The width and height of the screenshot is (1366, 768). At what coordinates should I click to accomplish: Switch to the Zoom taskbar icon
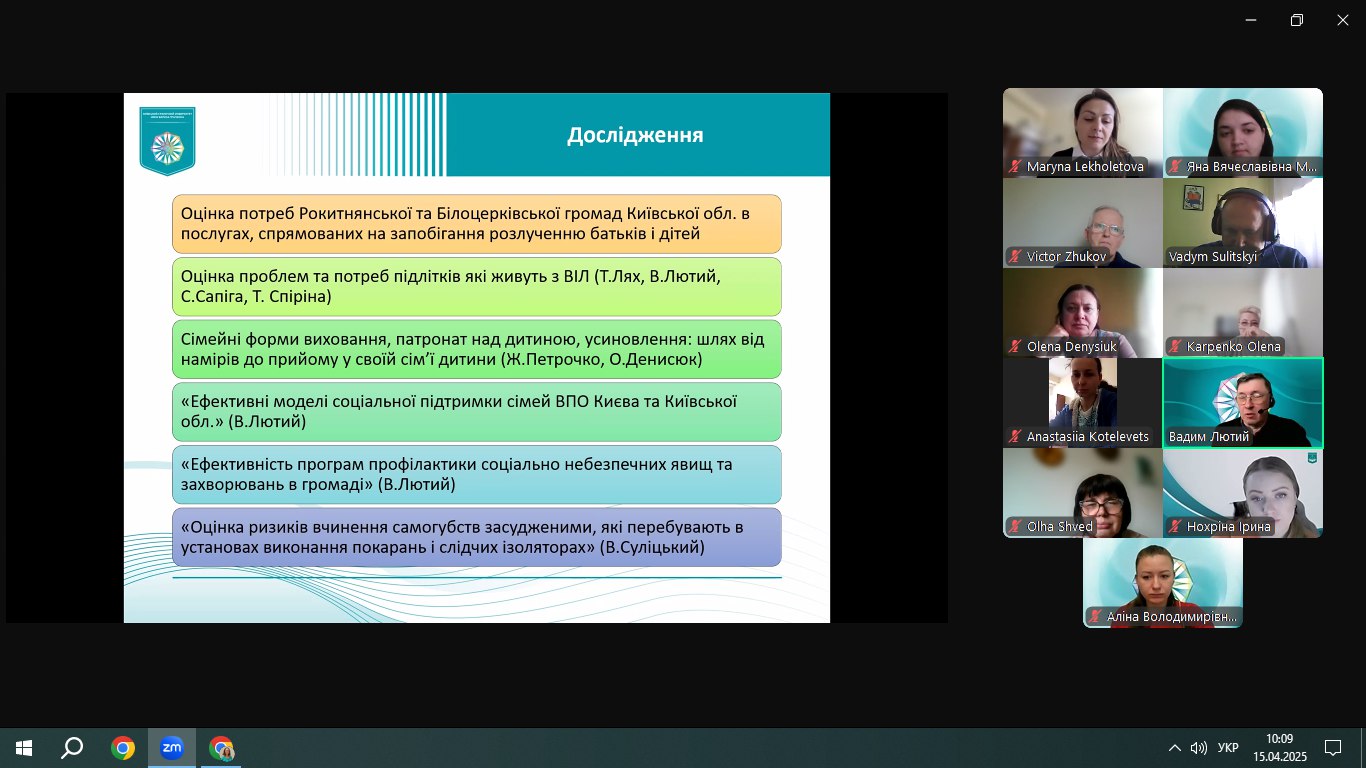pyautogui.click(x=172, y=747)
